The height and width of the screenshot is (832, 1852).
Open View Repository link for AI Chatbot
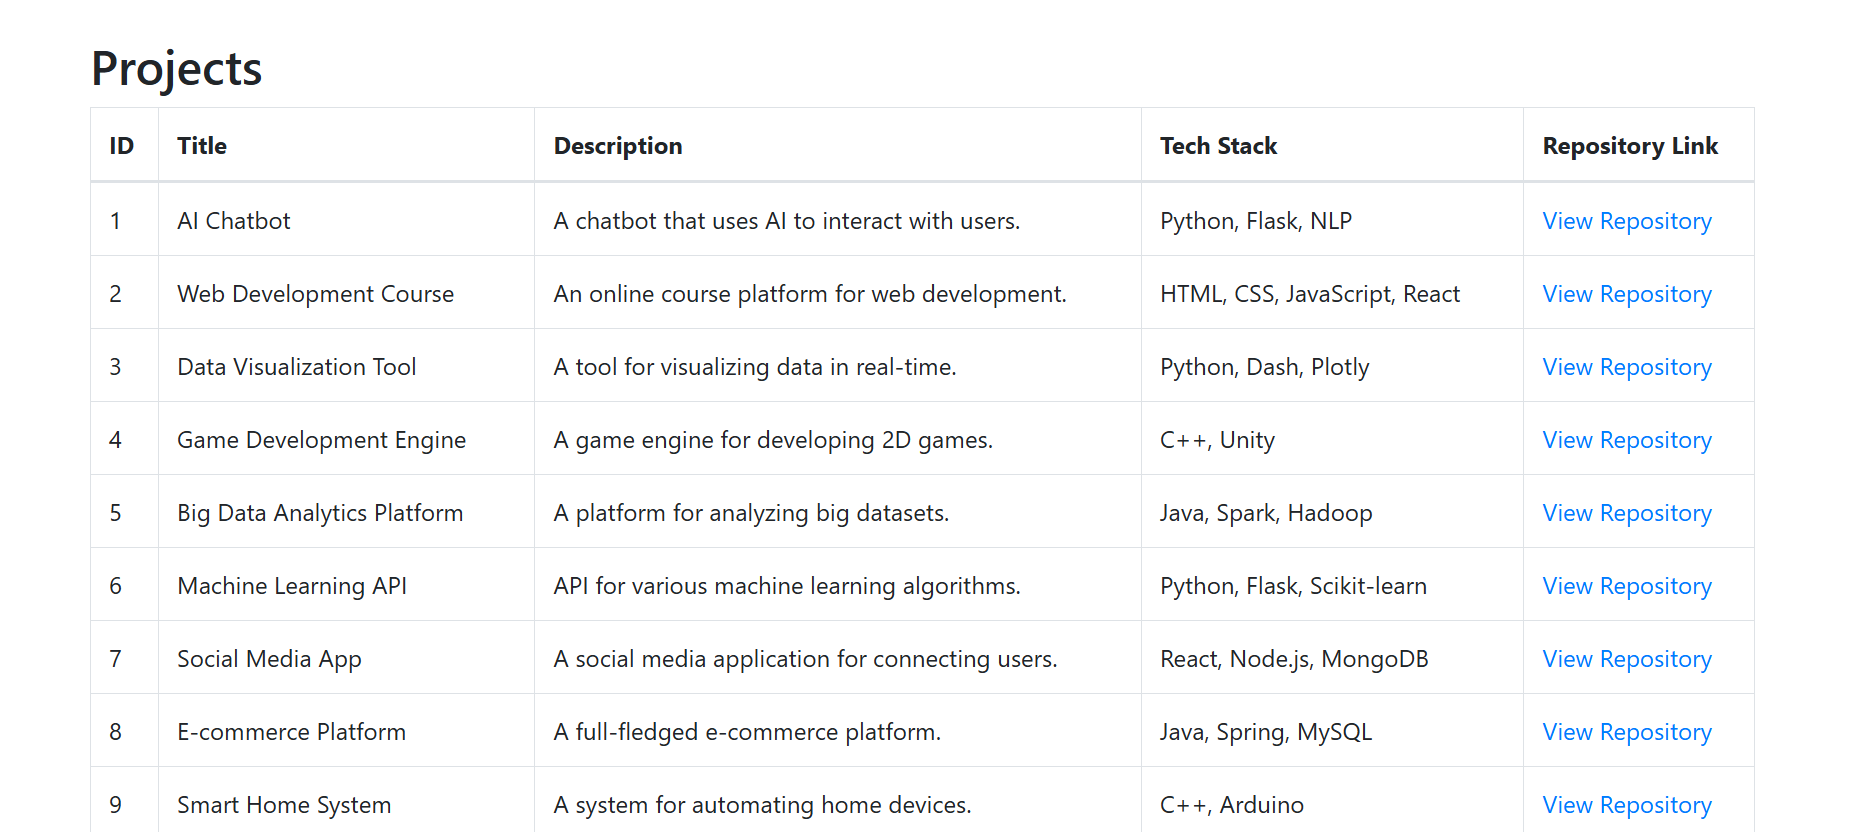point(1627,221)
